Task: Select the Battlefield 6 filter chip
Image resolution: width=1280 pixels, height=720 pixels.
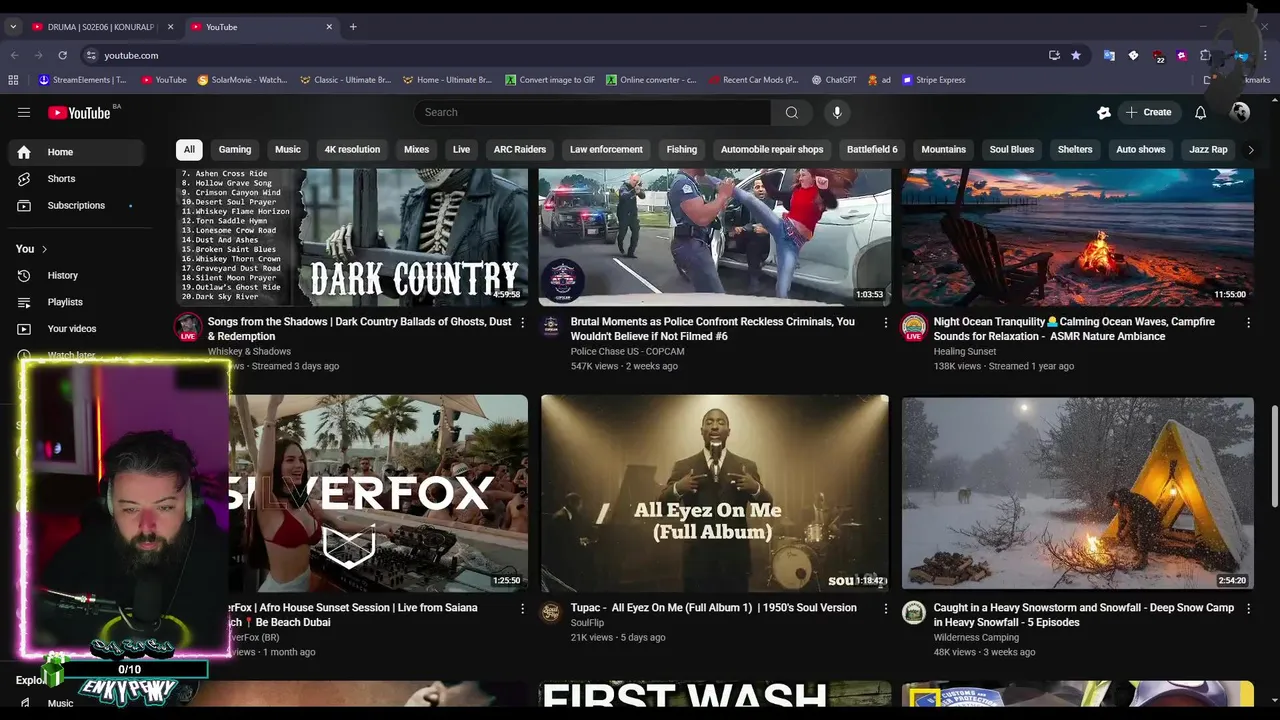Action: pyautogui.click(x=872, y=150)
